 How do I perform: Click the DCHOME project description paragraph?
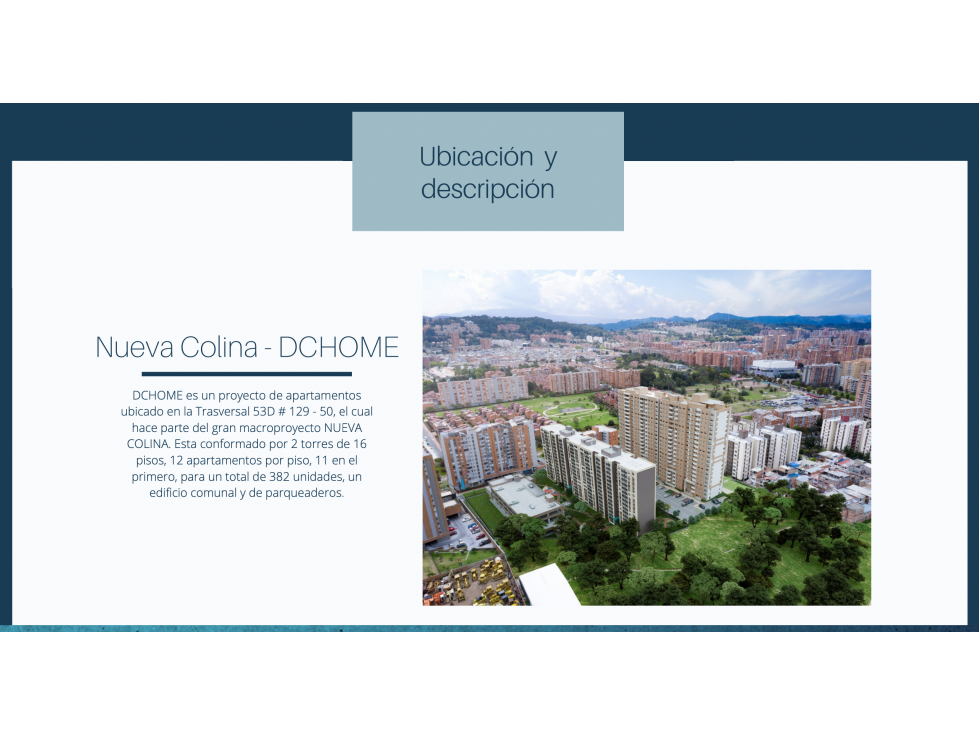(x=247, y=444)
